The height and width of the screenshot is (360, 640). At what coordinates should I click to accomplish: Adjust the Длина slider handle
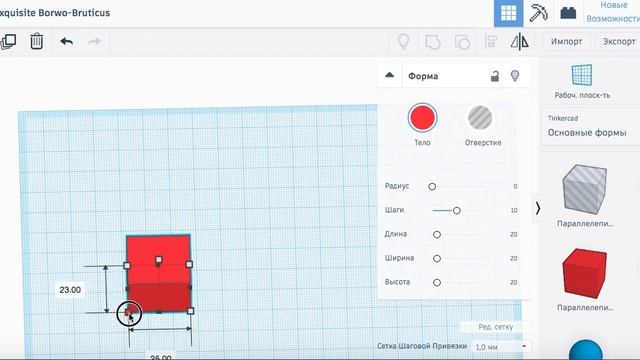437,235
